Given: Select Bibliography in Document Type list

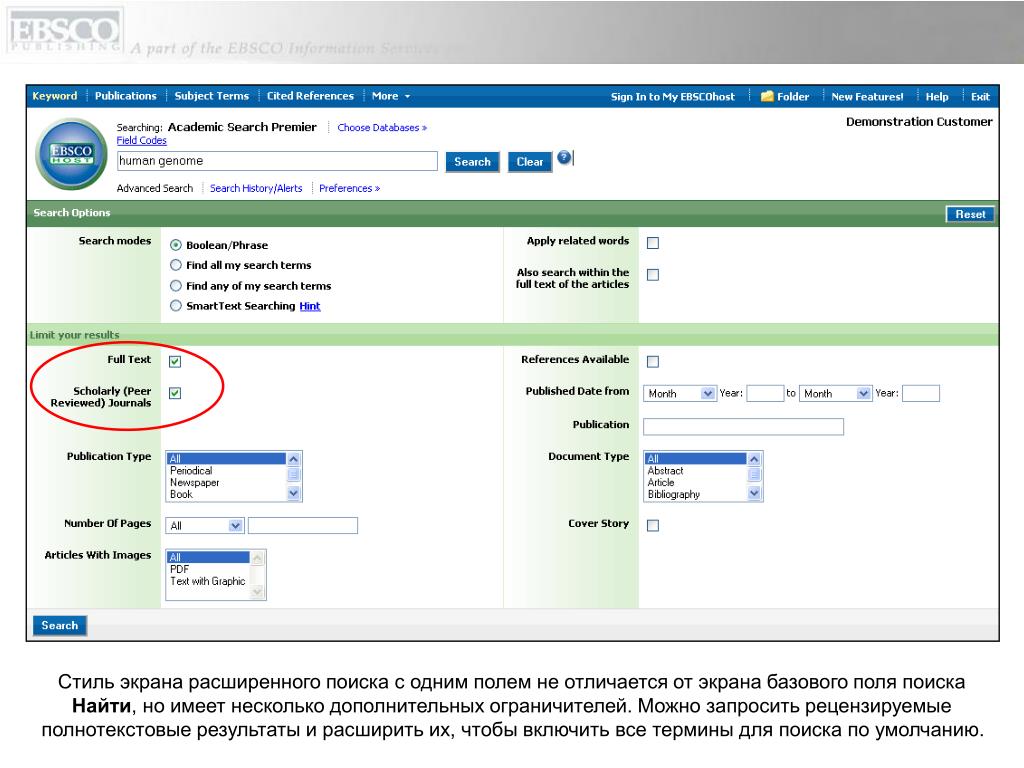Looking at the screenshot, I should tap(695, 494).
